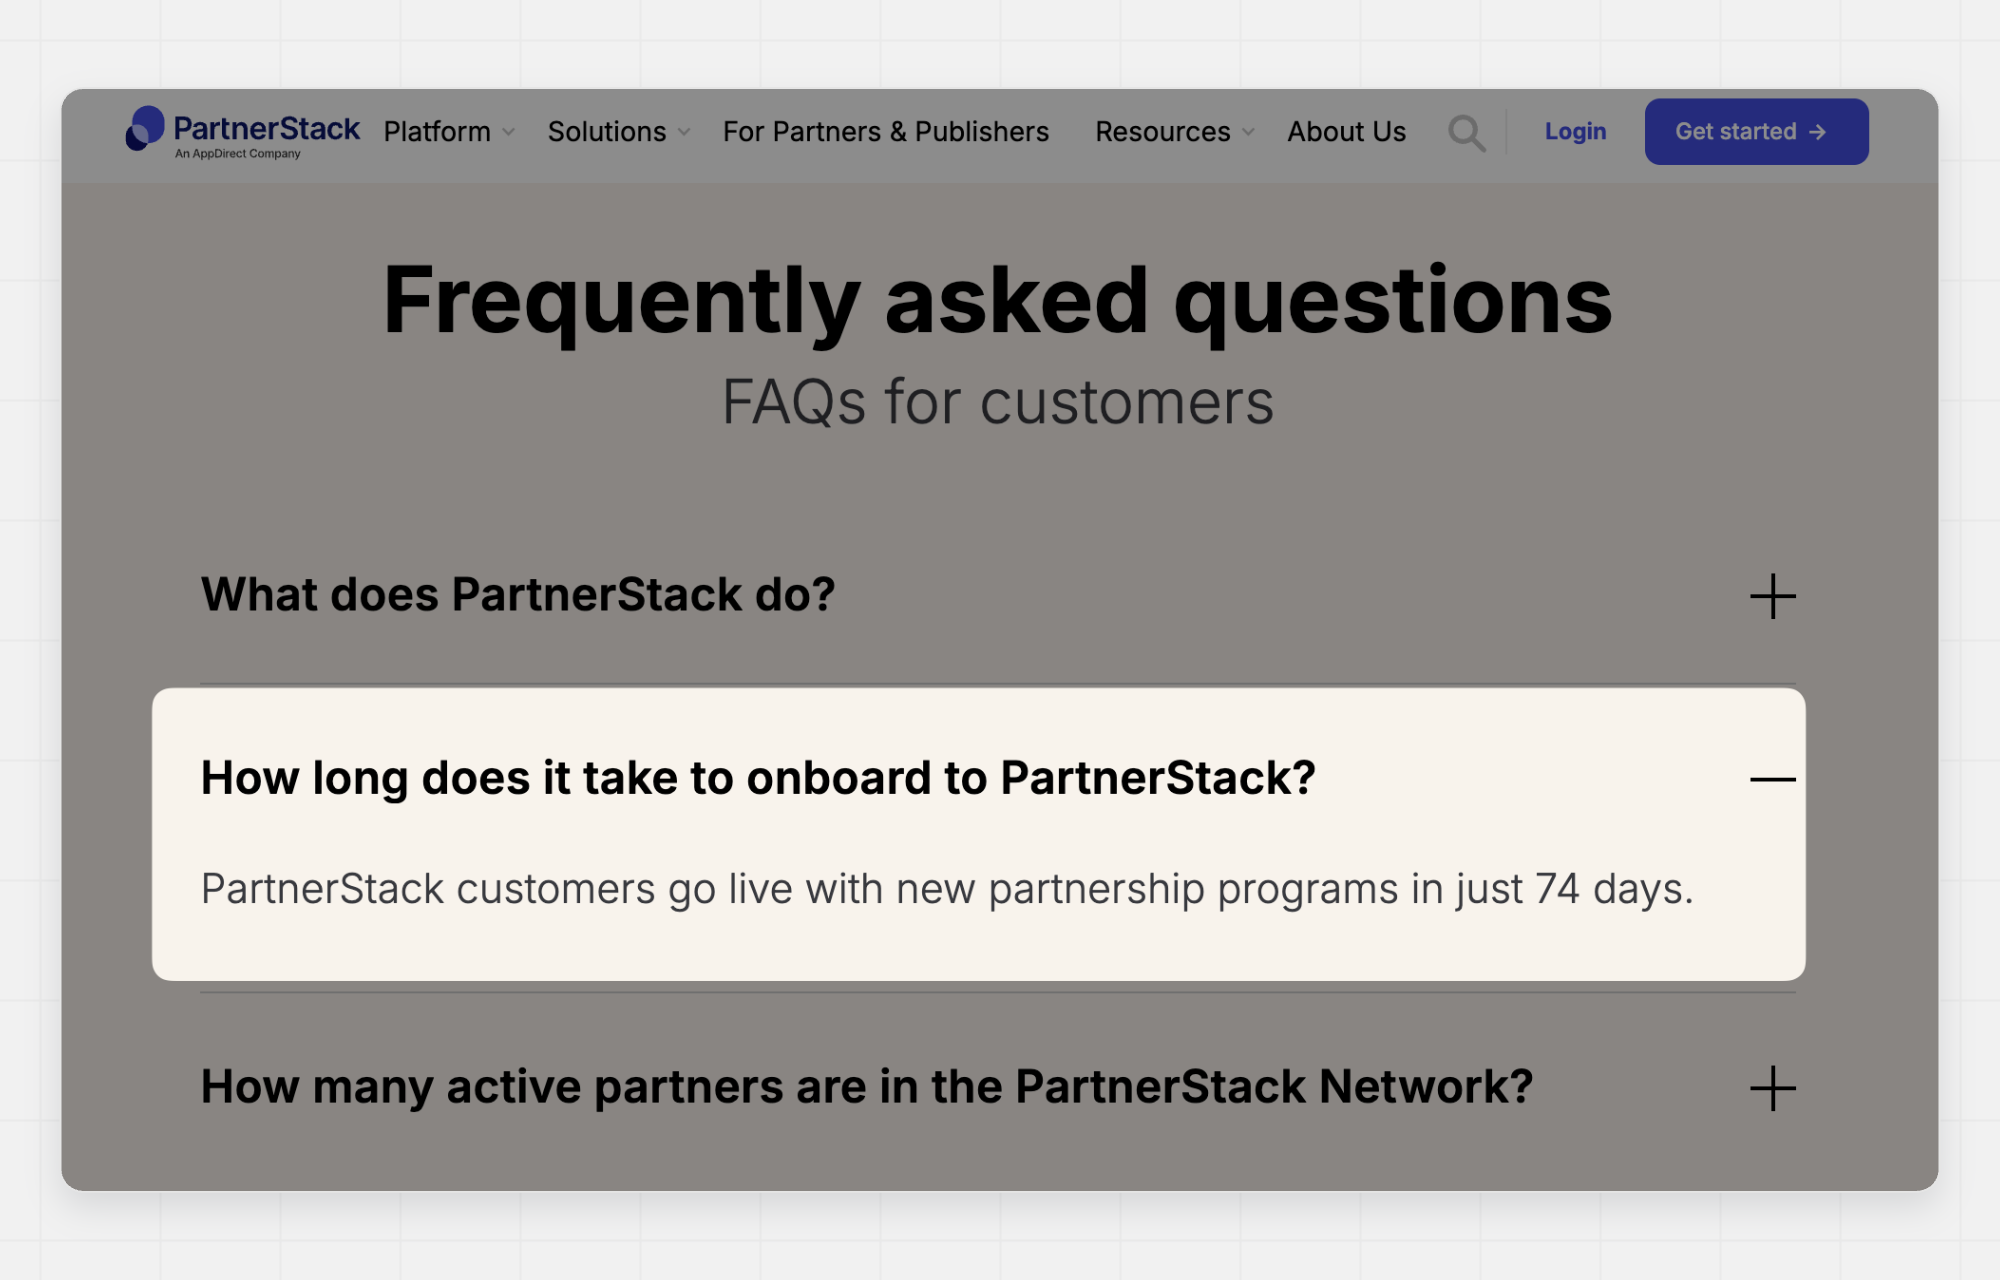This screenshot has height=1280, width=2000.
Task: Collapse onboarding question with minus icon
Action: pos(1773,779)
